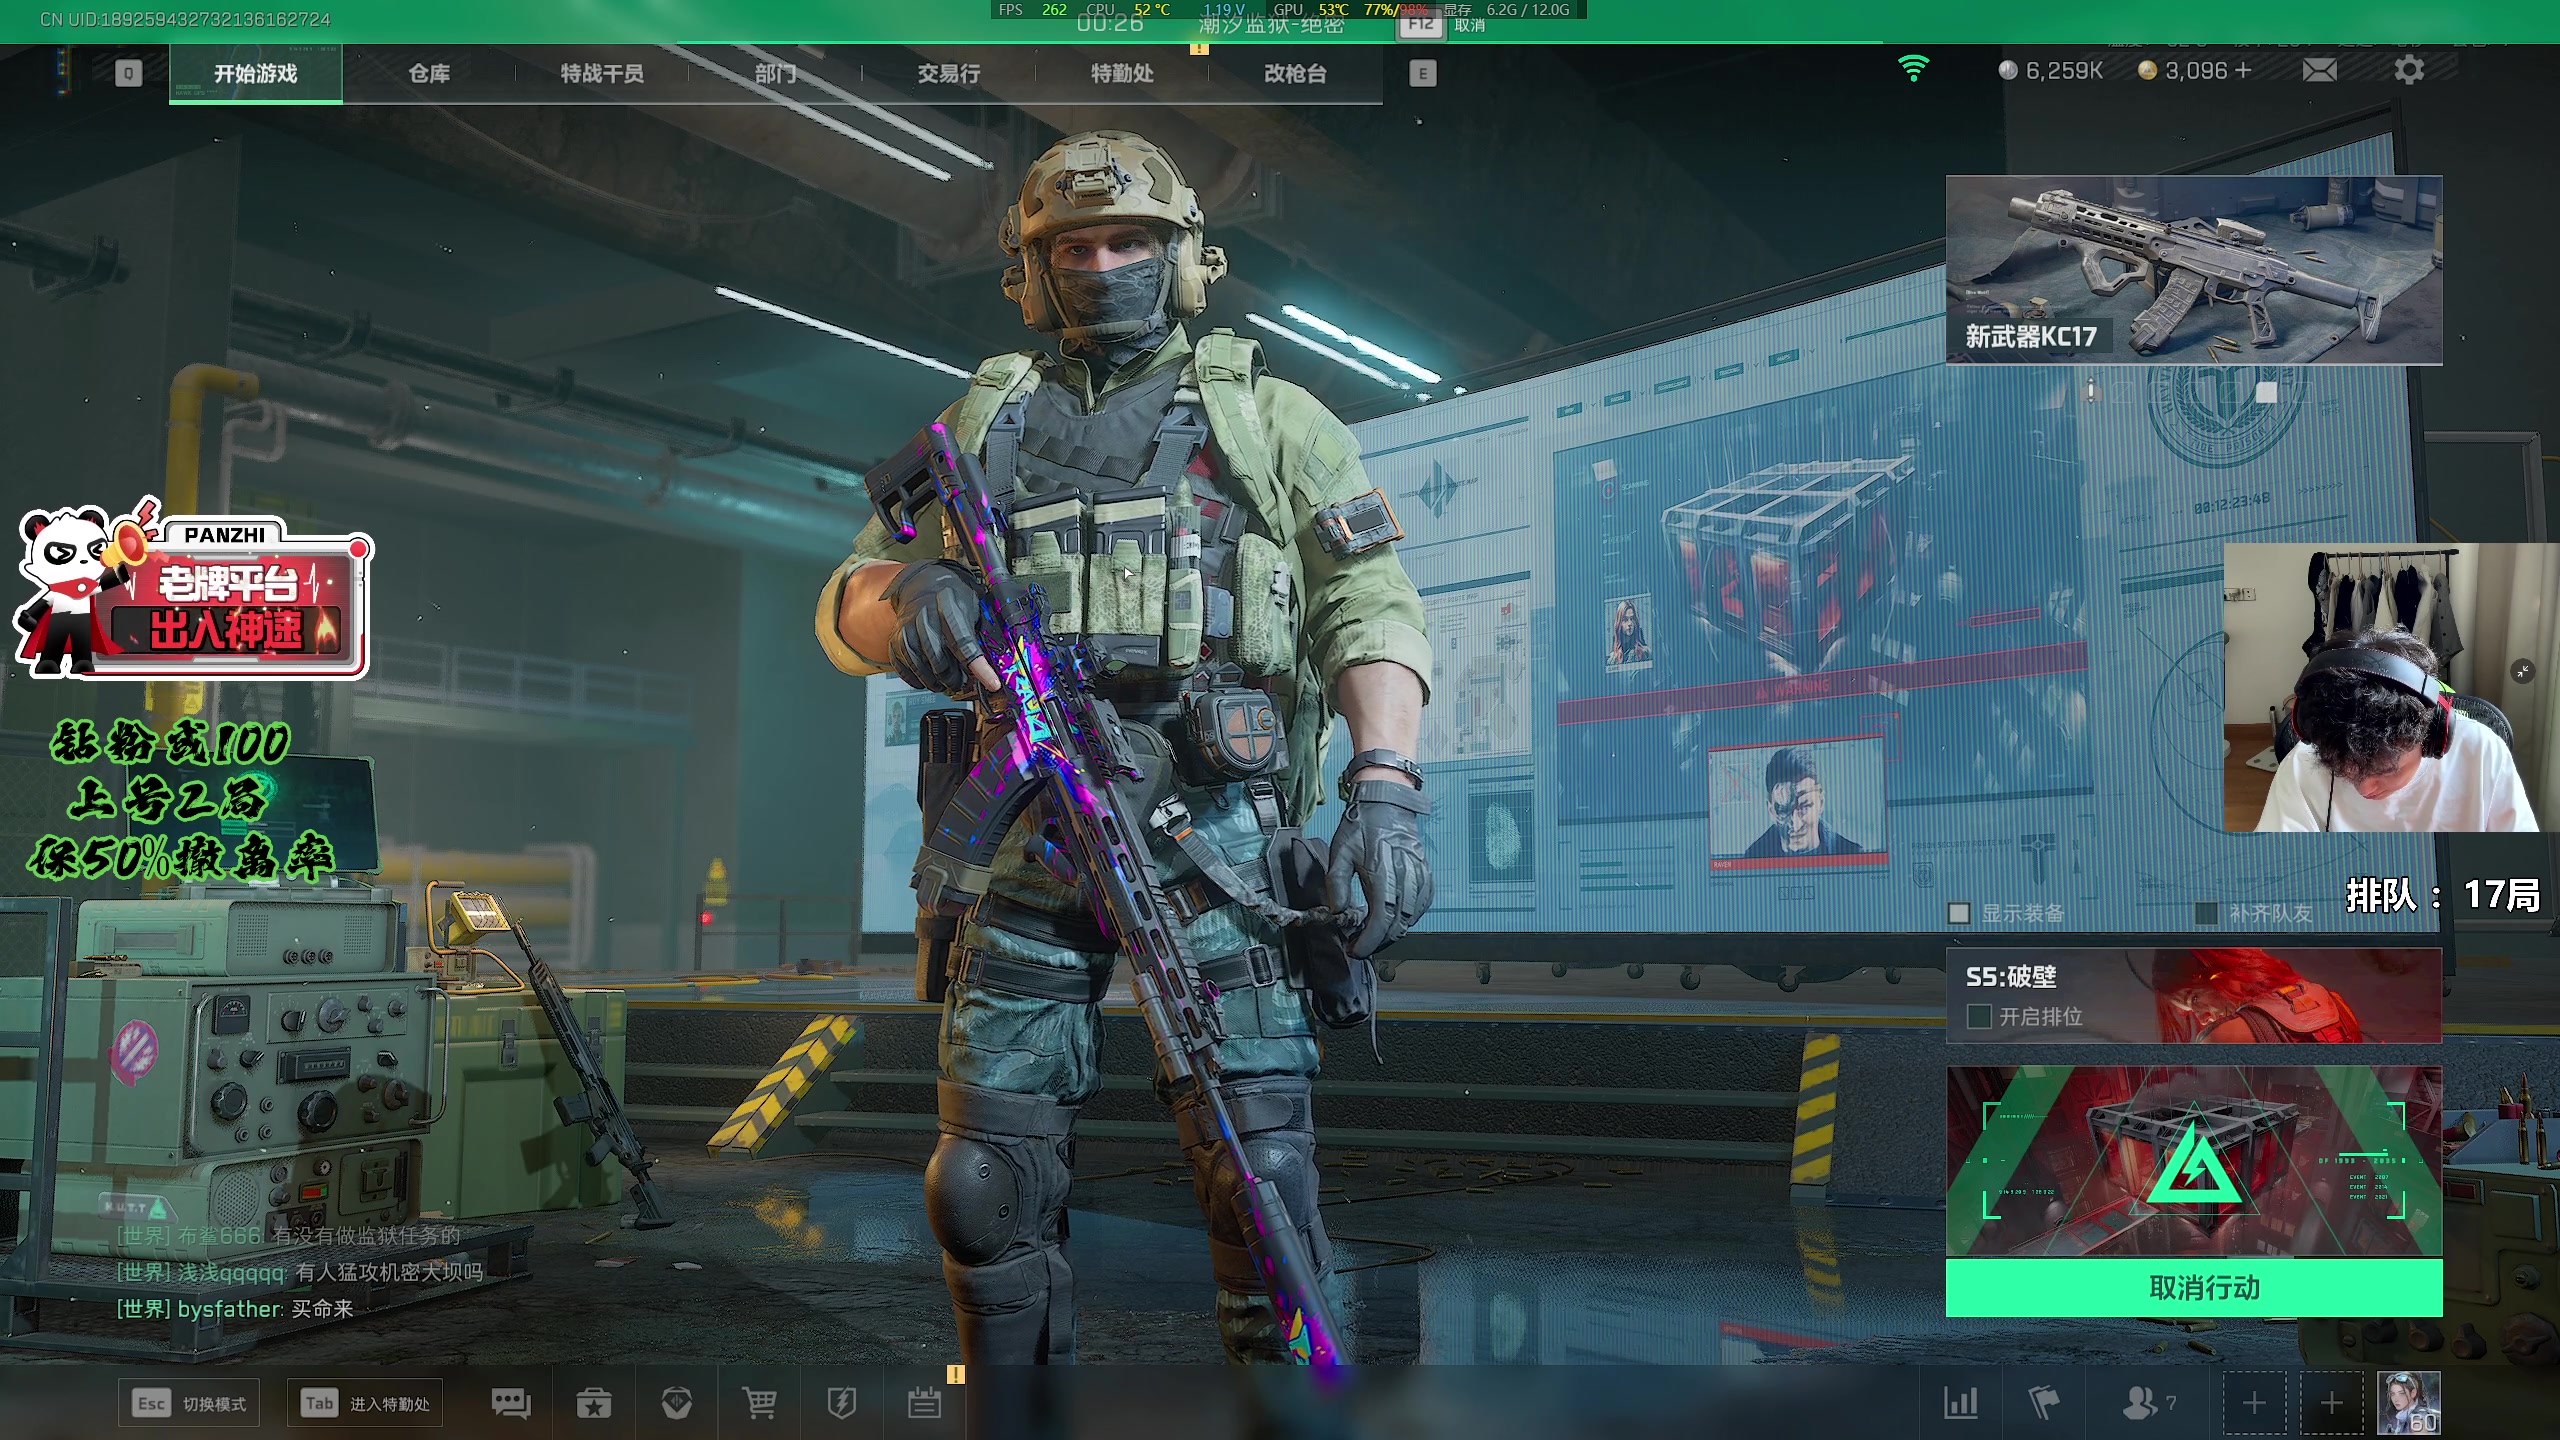The width and height of the screenshot is (2560, 1440).
Task: Open the star briefcase collection icon
Action: point(594,1404)
